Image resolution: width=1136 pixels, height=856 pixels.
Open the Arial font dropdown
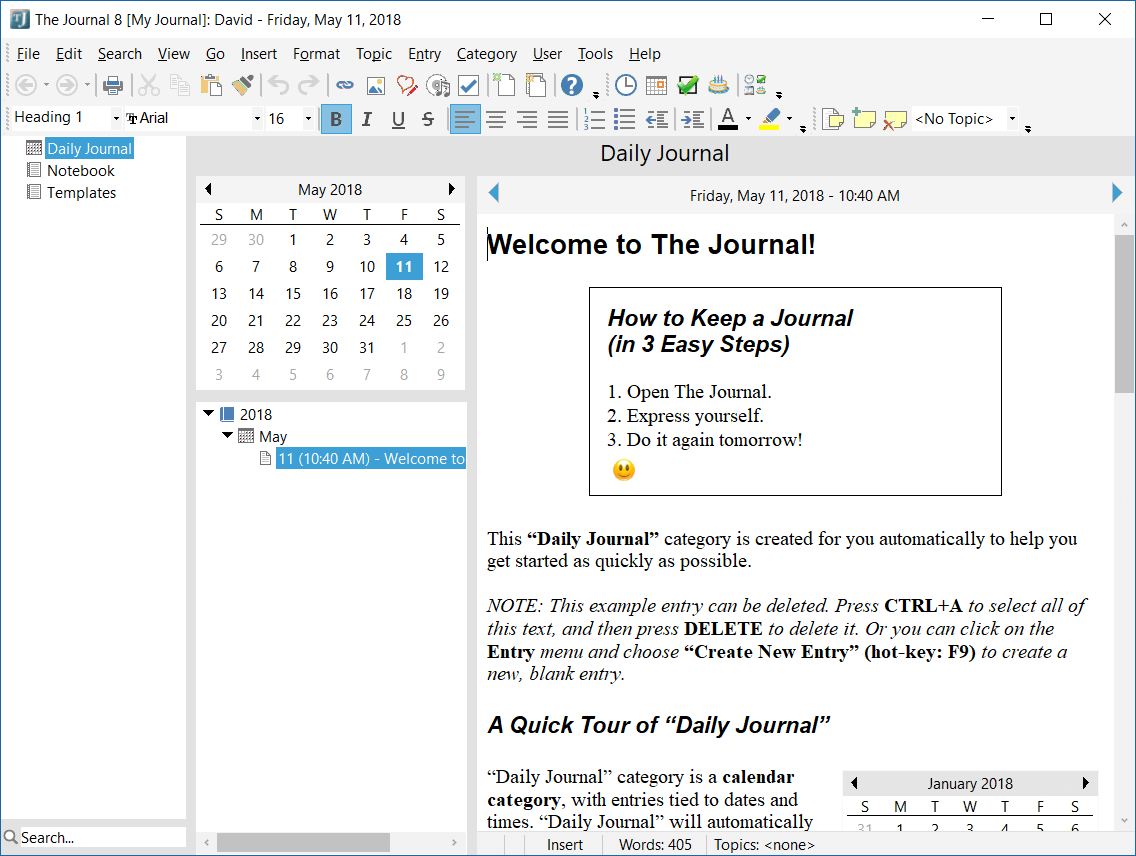point(256,118)
